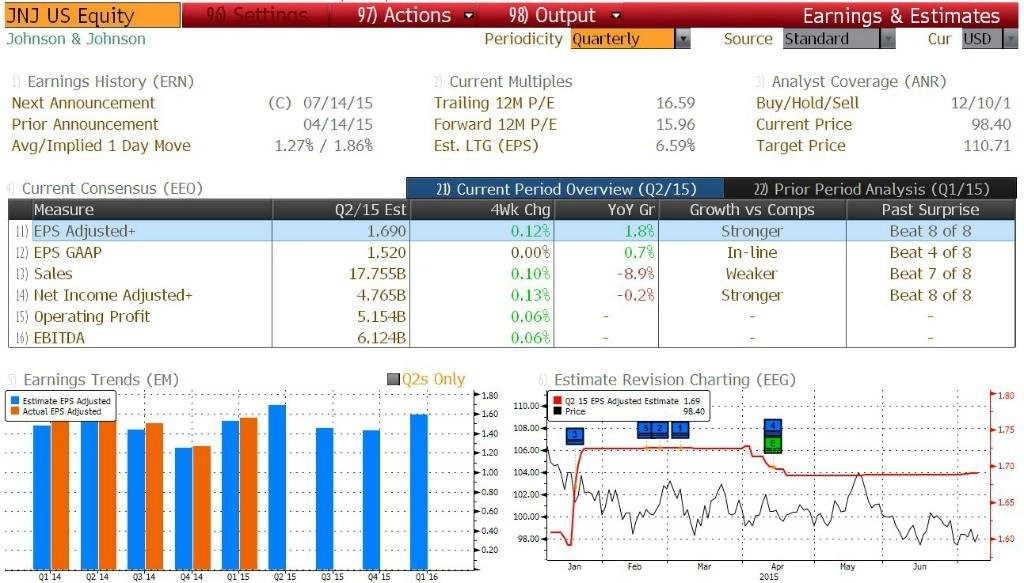Click Sales Beat 7 of 8 cell
The height and width of the screenshot is (583, 1024).
pyautogui.click(x=931, y=274)
